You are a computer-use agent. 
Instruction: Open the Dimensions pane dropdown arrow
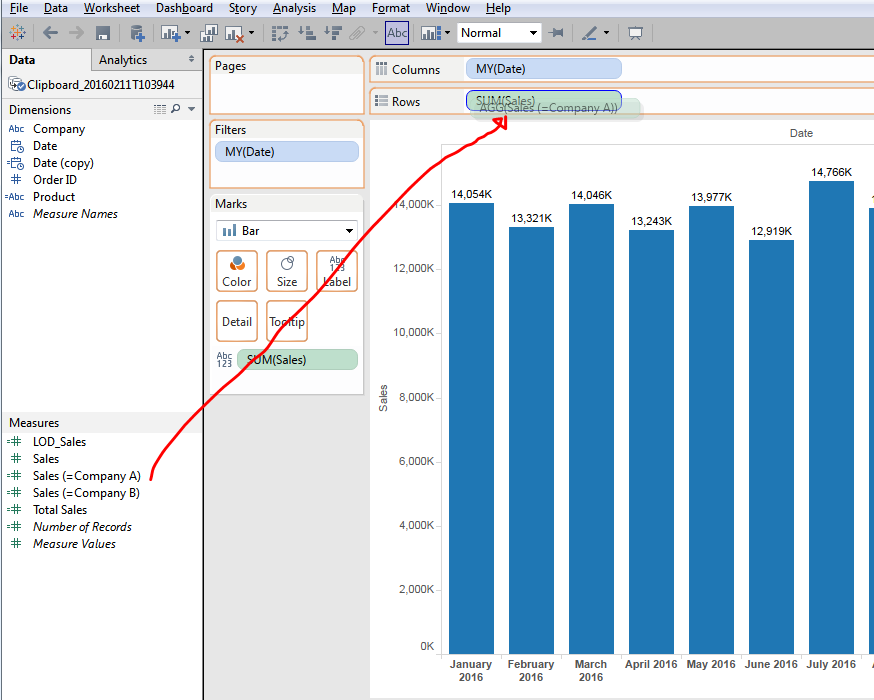point(191,109)
